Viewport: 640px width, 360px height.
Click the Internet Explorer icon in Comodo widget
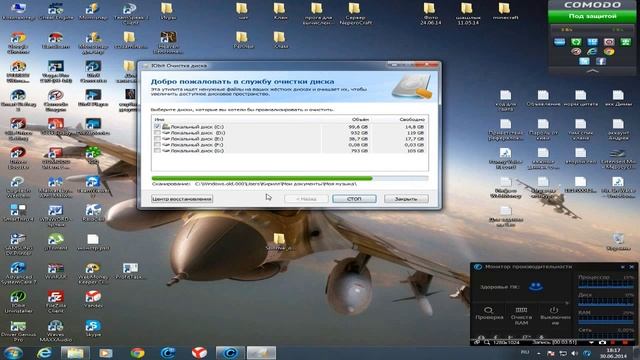(x=592, y=51)
